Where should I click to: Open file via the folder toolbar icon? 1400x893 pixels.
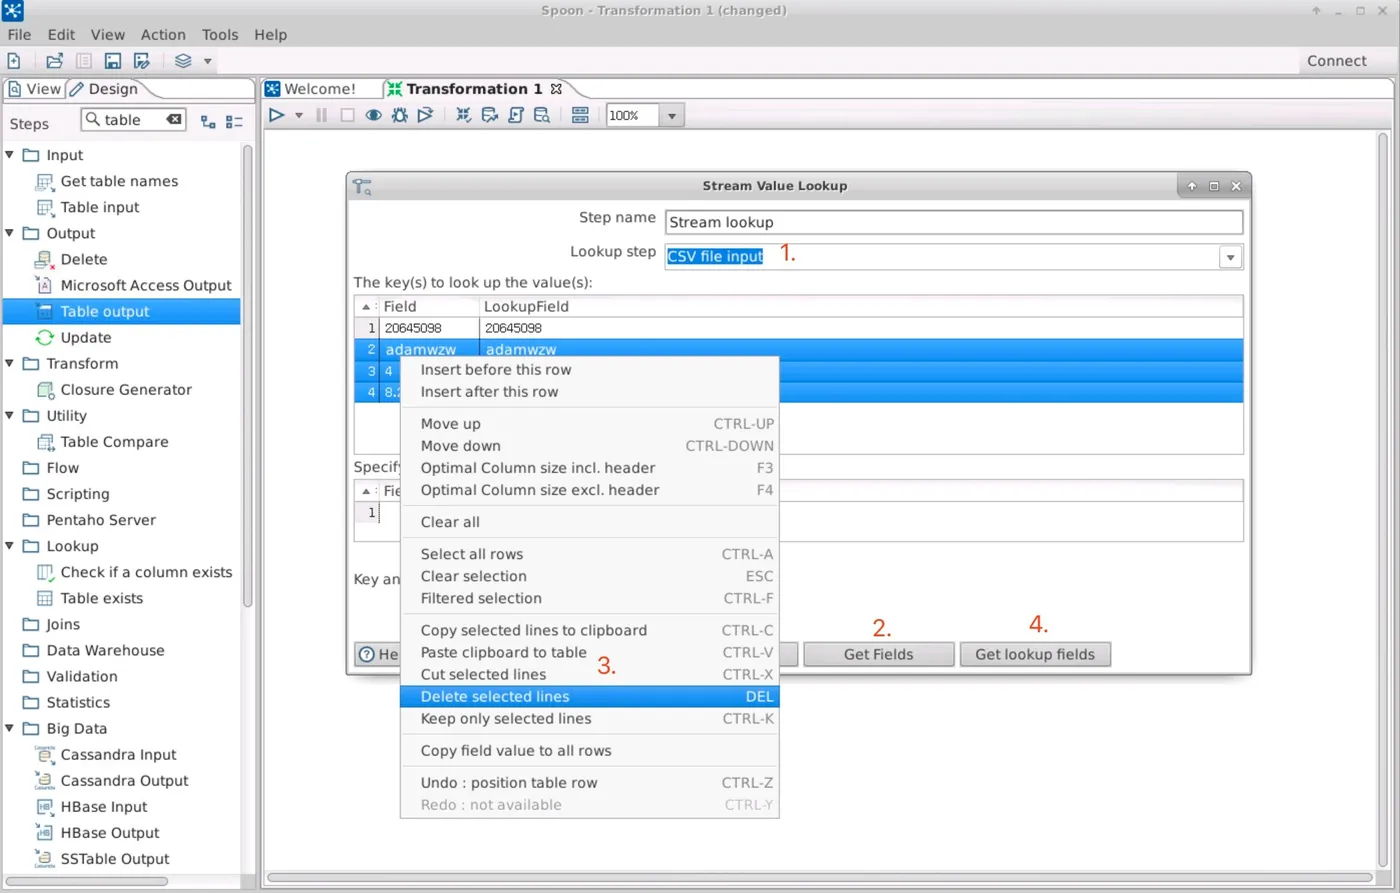(54, 61)
